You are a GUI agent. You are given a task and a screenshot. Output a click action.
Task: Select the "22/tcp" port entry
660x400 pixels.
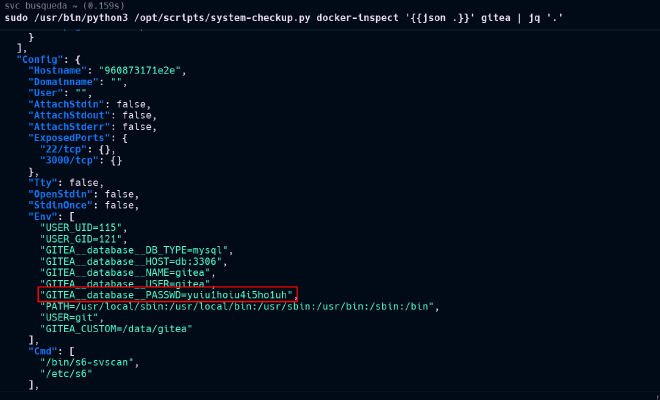click(77, 149)
